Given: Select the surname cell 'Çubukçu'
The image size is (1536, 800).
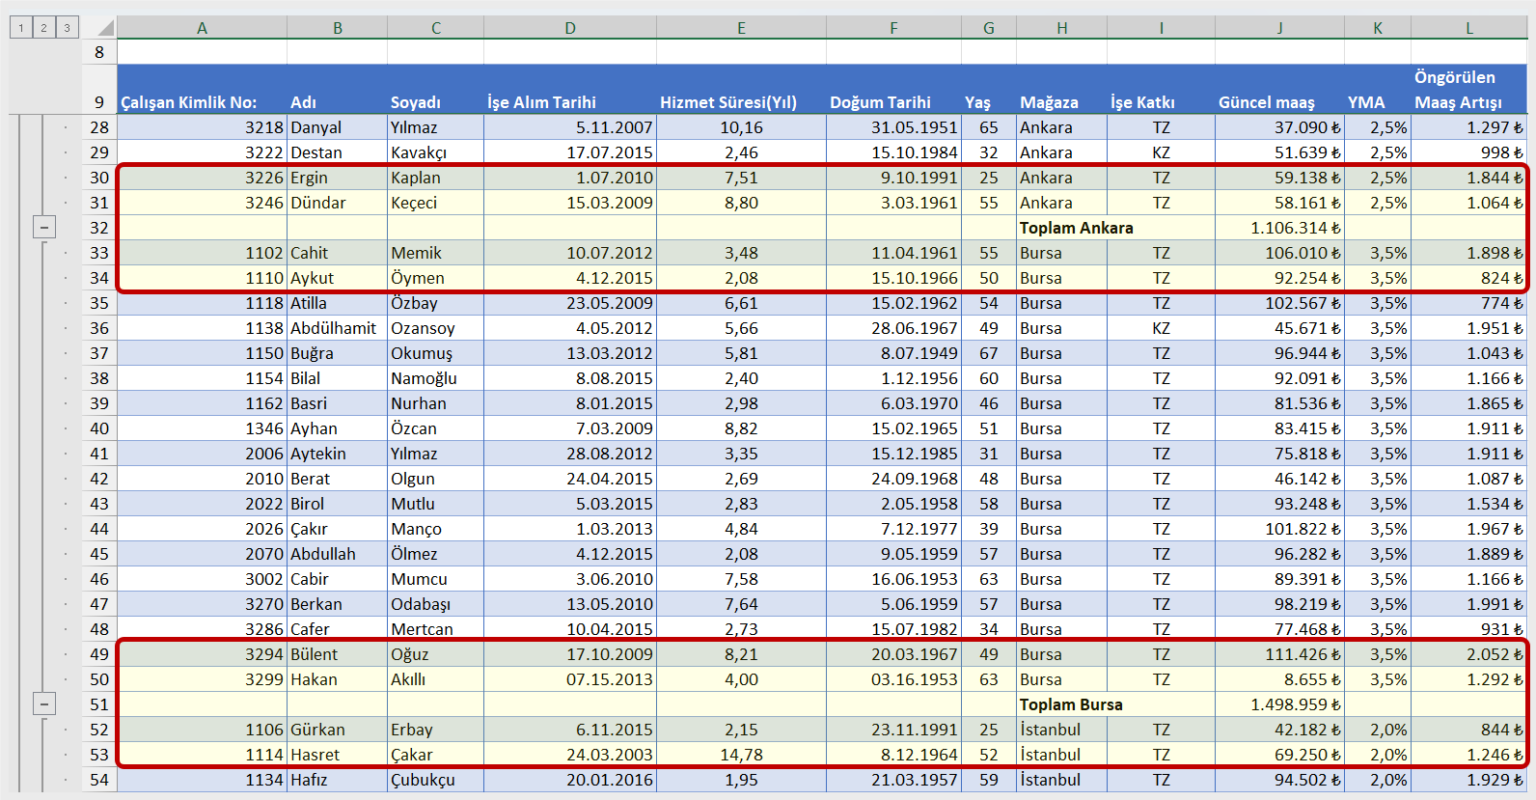Looking at the screenshot, I should [435, 779].
